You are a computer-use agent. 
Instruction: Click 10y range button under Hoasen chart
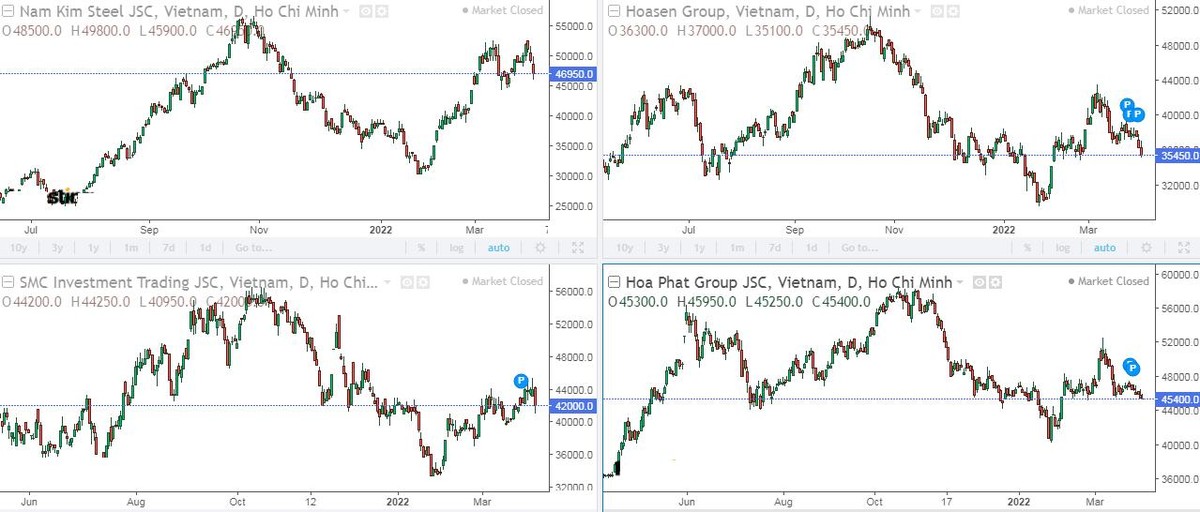624,248
